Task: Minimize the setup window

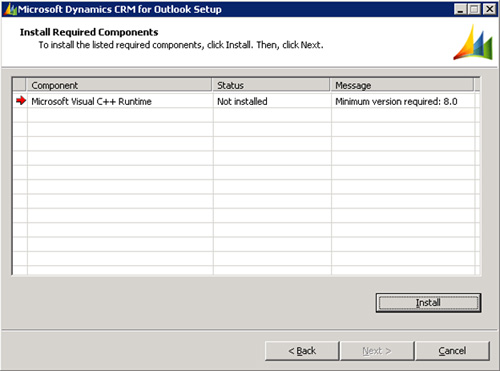Action: click(460, 9)
